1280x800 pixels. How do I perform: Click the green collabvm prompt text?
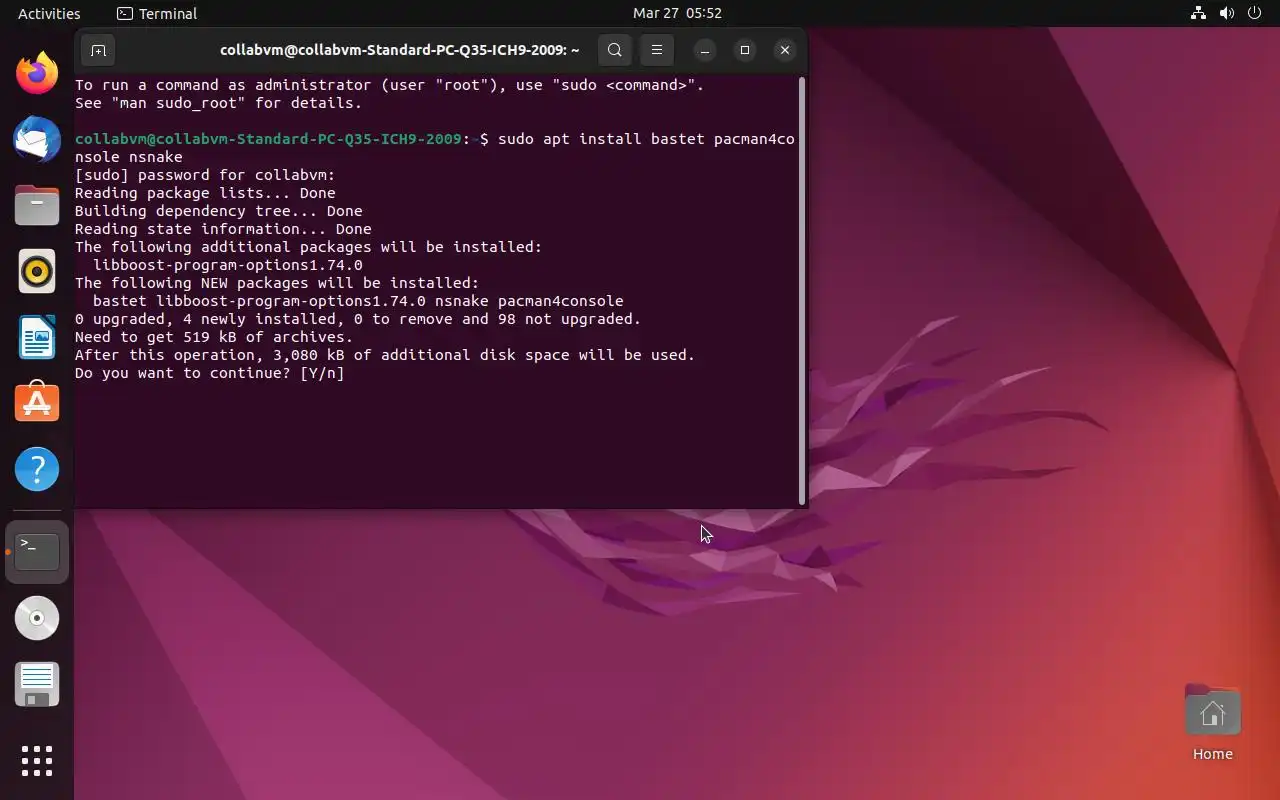pos(268,139)
